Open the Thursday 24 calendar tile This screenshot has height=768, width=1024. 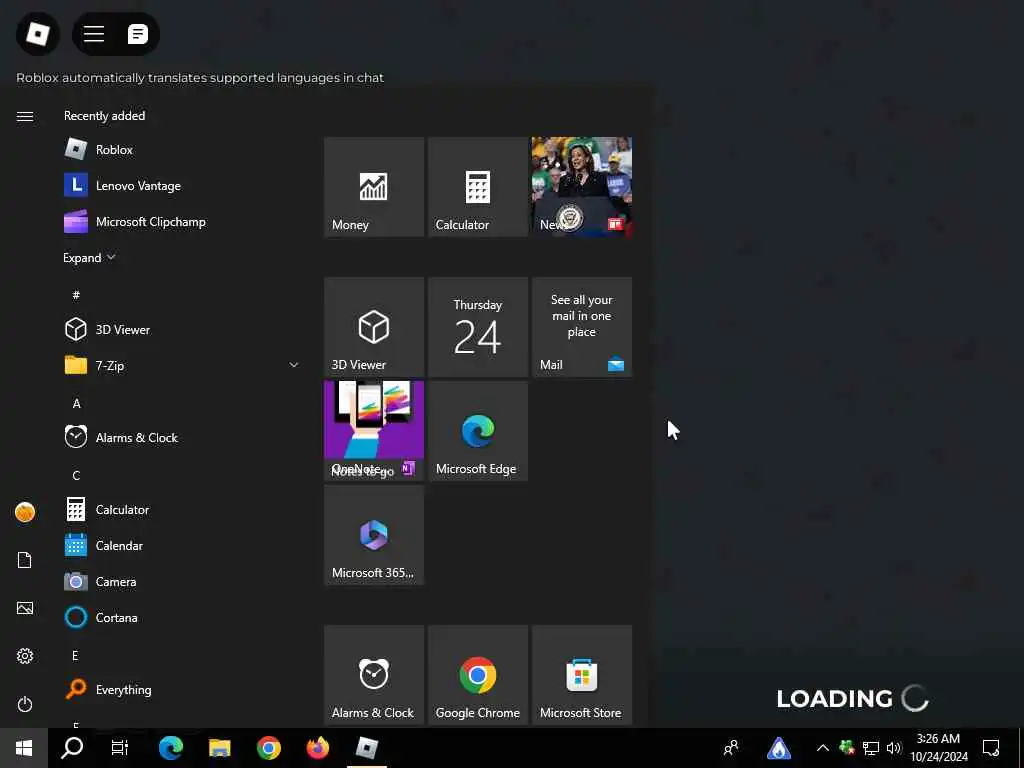[x=477, y=327]
